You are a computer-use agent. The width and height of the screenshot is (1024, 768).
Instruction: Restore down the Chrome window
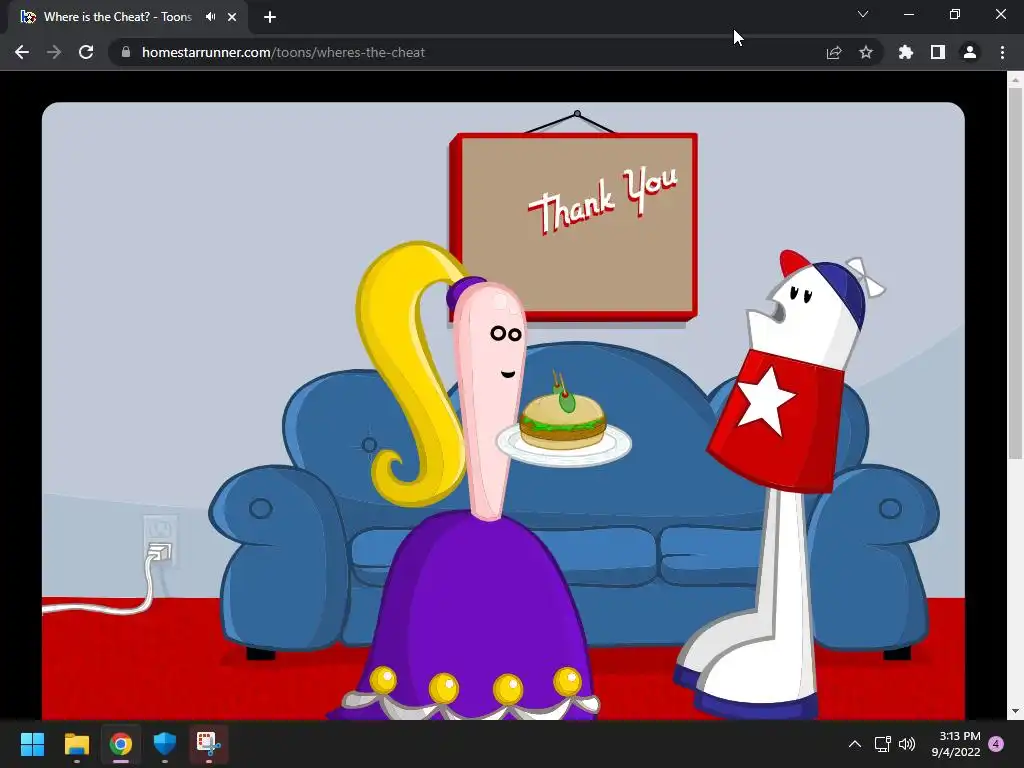(x=955, y=14)
